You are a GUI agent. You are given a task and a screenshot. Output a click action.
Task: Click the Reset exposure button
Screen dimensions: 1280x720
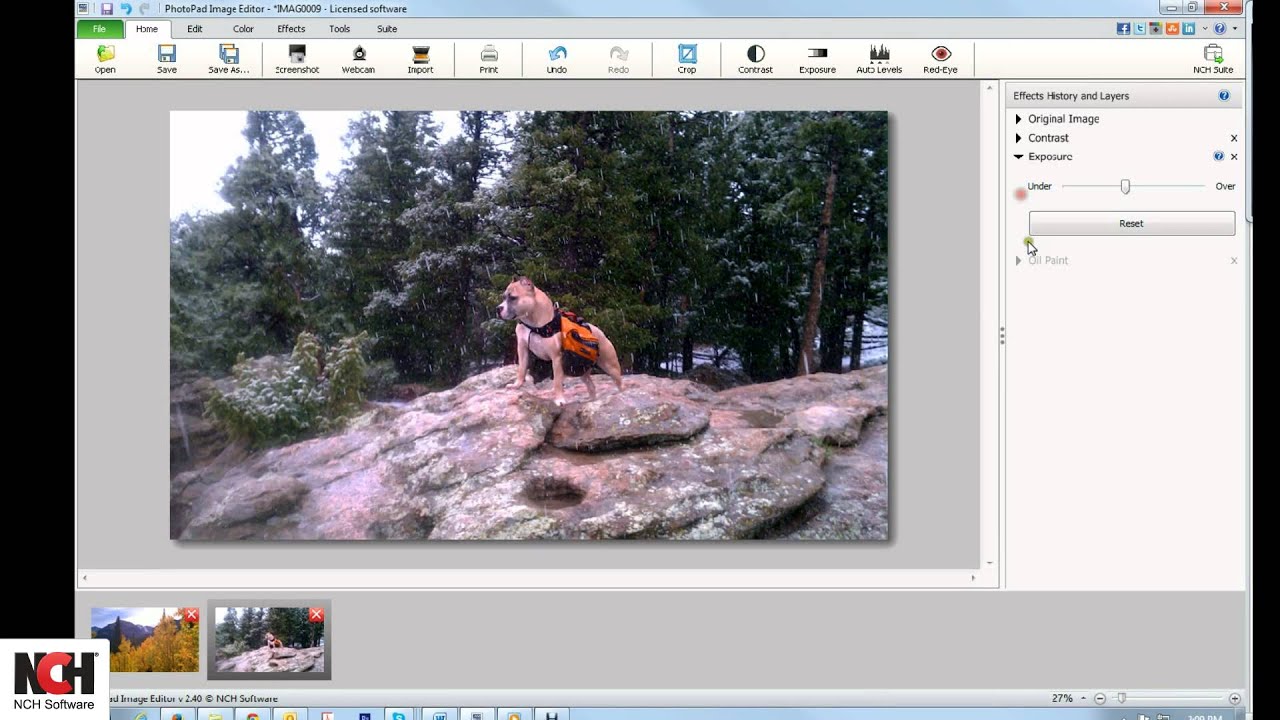click(1132, 224)
